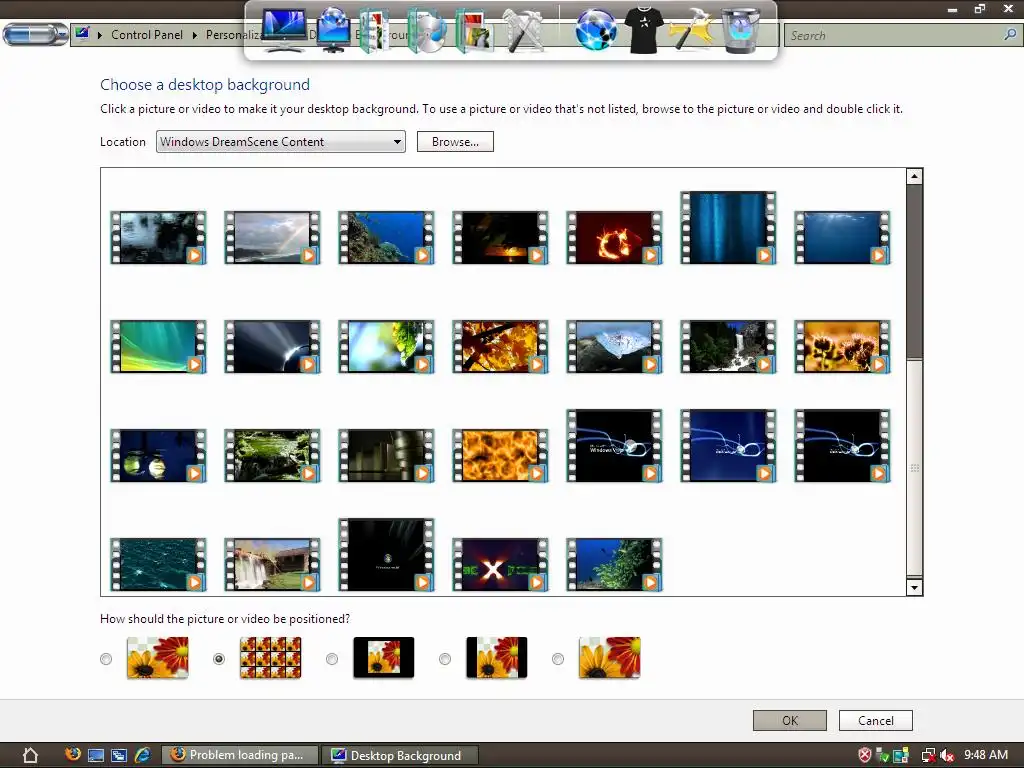Expand breadcrumb arrow before Control Panel
Image resolution: width=1024 pixels, height=768 pixels.
click(100, 35)
